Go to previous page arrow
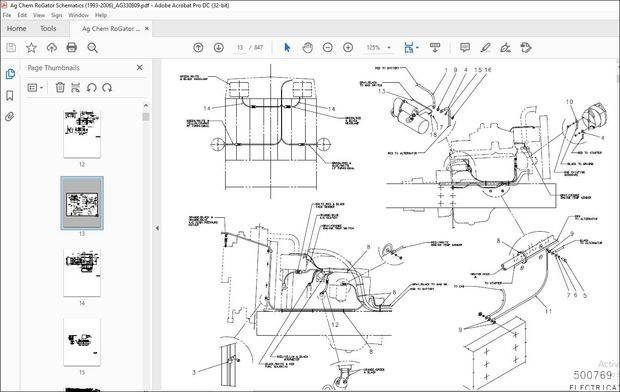 tap(198, 47)
